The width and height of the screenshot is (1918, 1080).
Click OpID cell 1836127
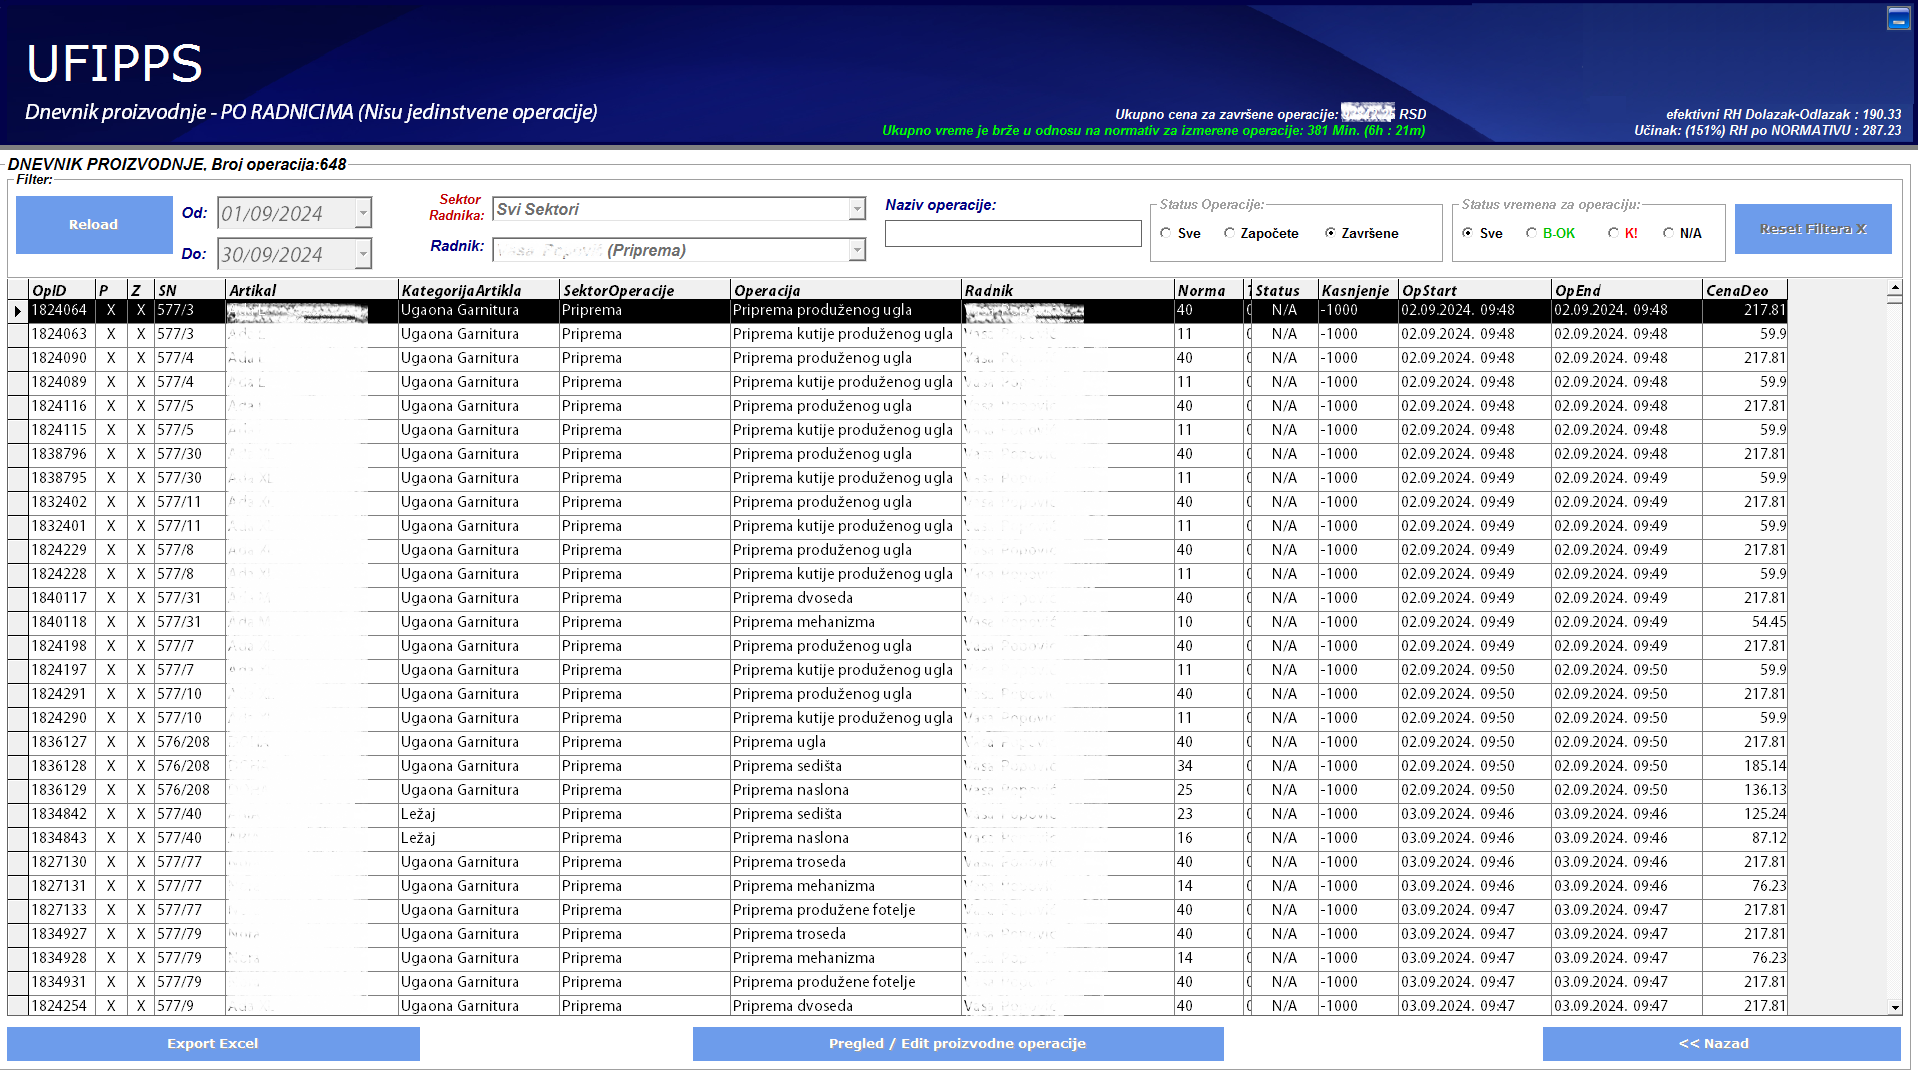point(61,742)
